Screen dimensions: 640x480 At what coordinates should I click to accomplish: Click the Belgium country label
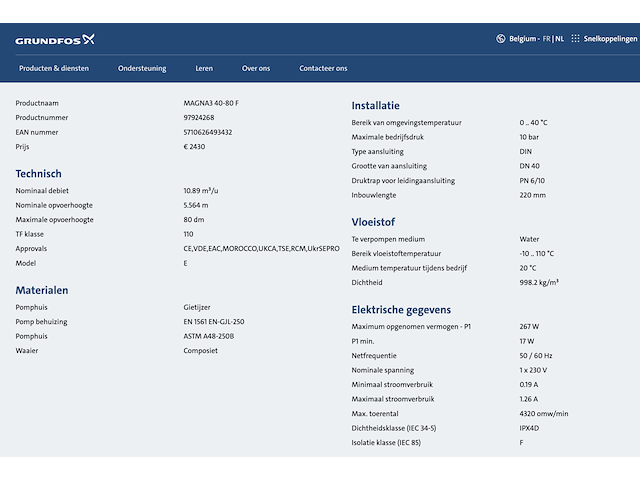point(522,39)
